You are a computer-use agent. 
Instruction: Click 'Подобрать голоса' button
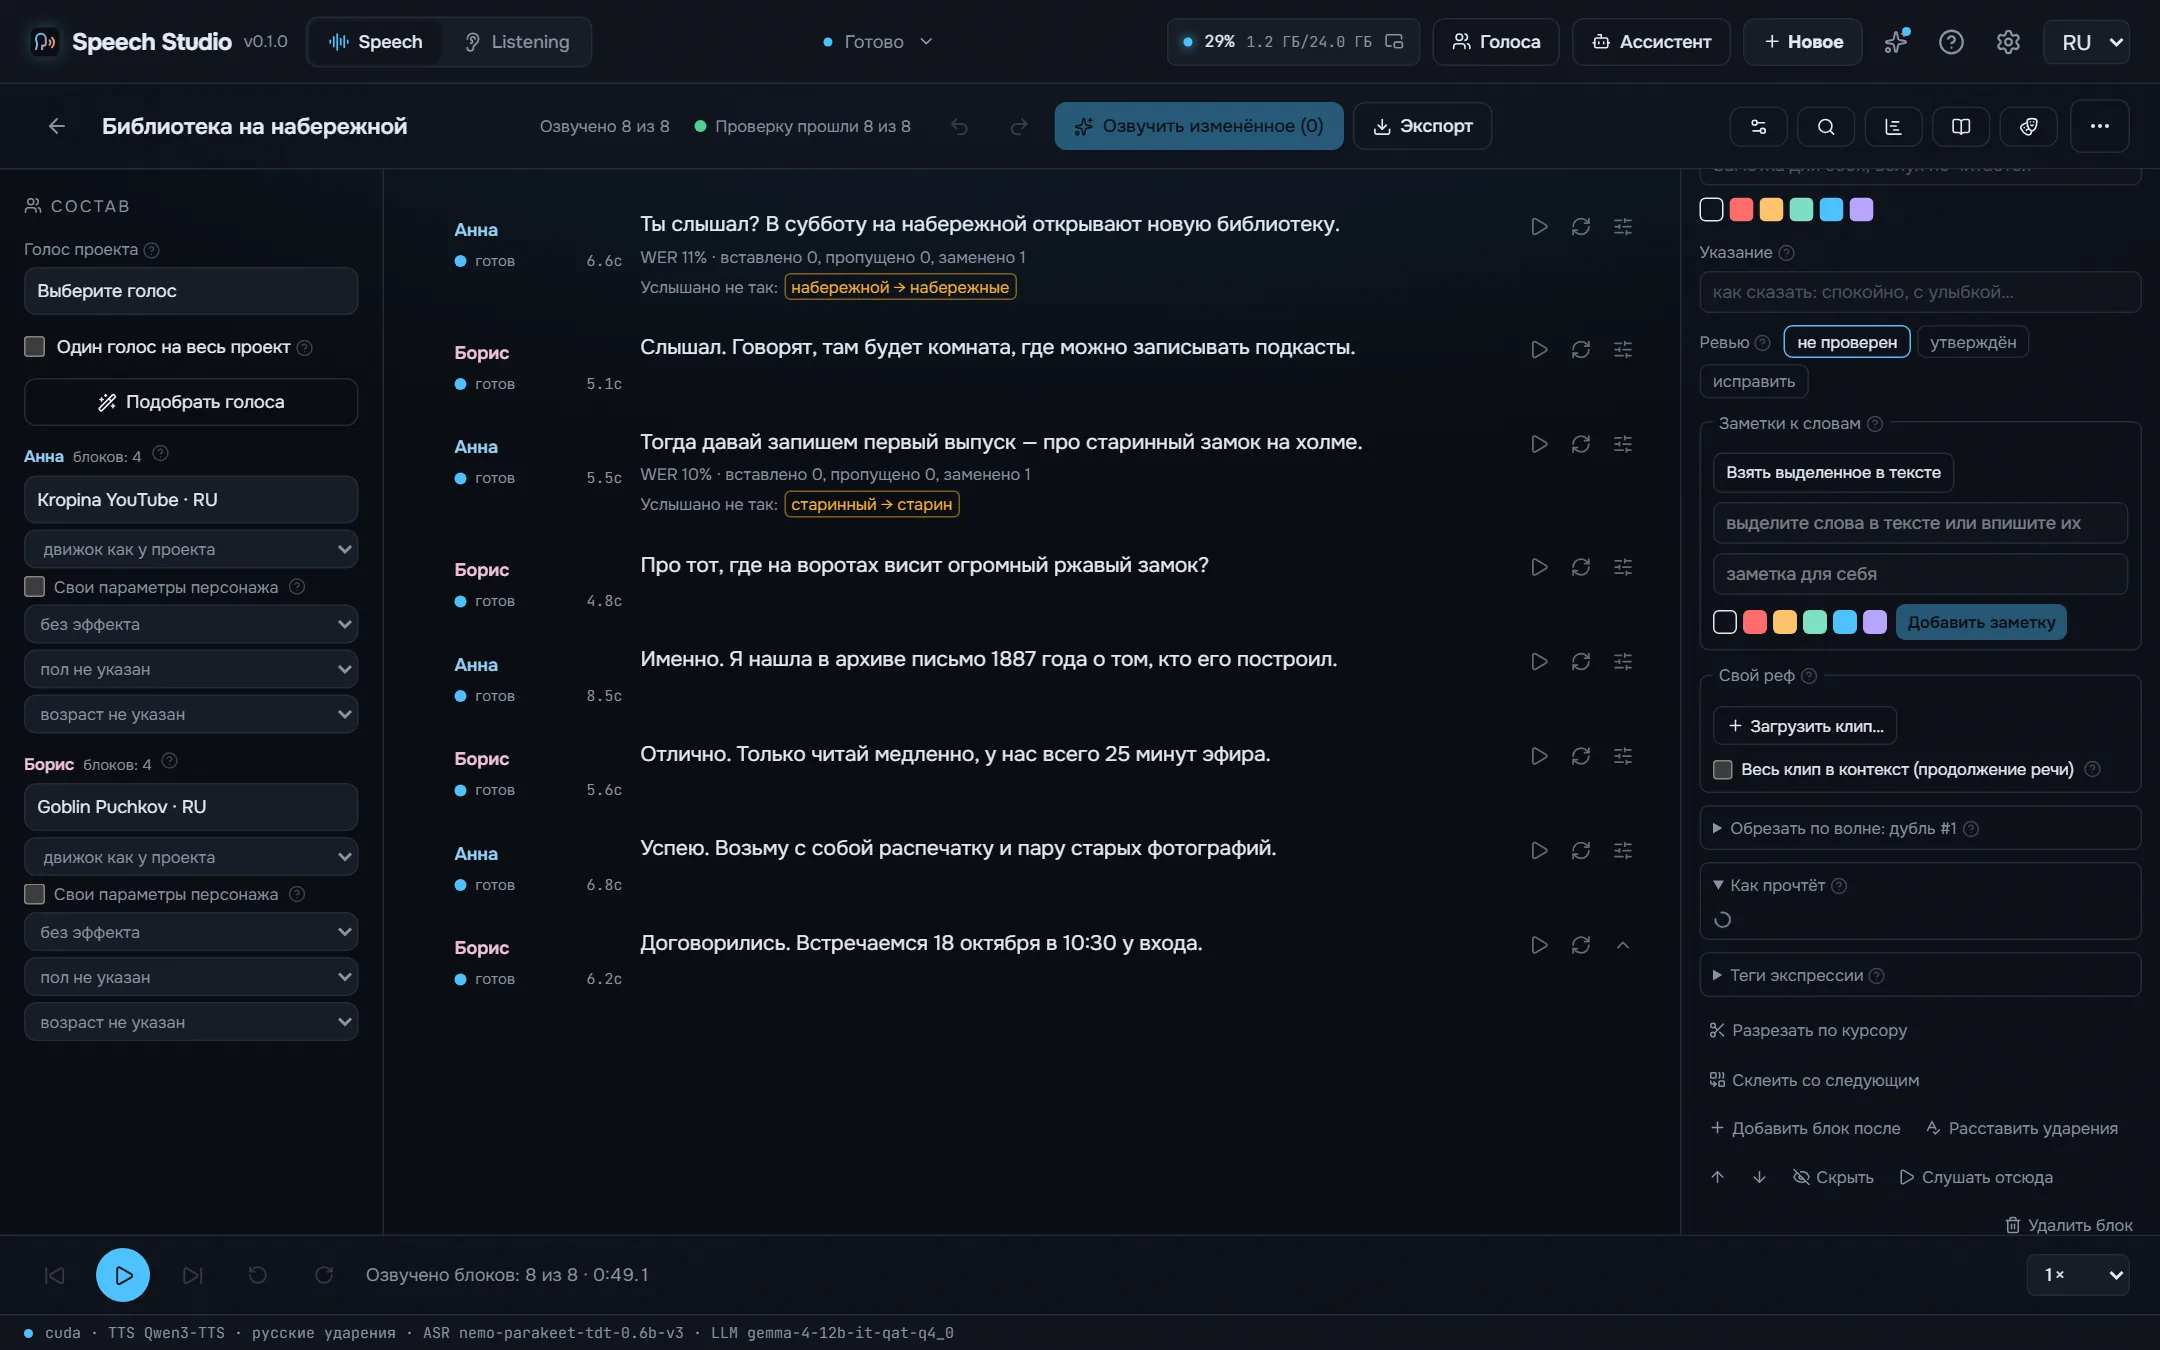(191, 402)
